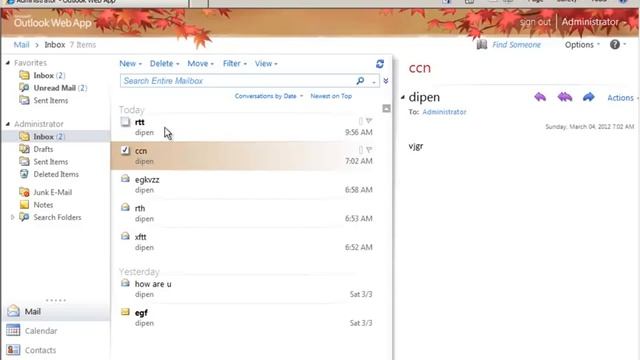Open the Filter dropdown menu
Viewport: 640px width, 360px height.
[x=235, y=64]
